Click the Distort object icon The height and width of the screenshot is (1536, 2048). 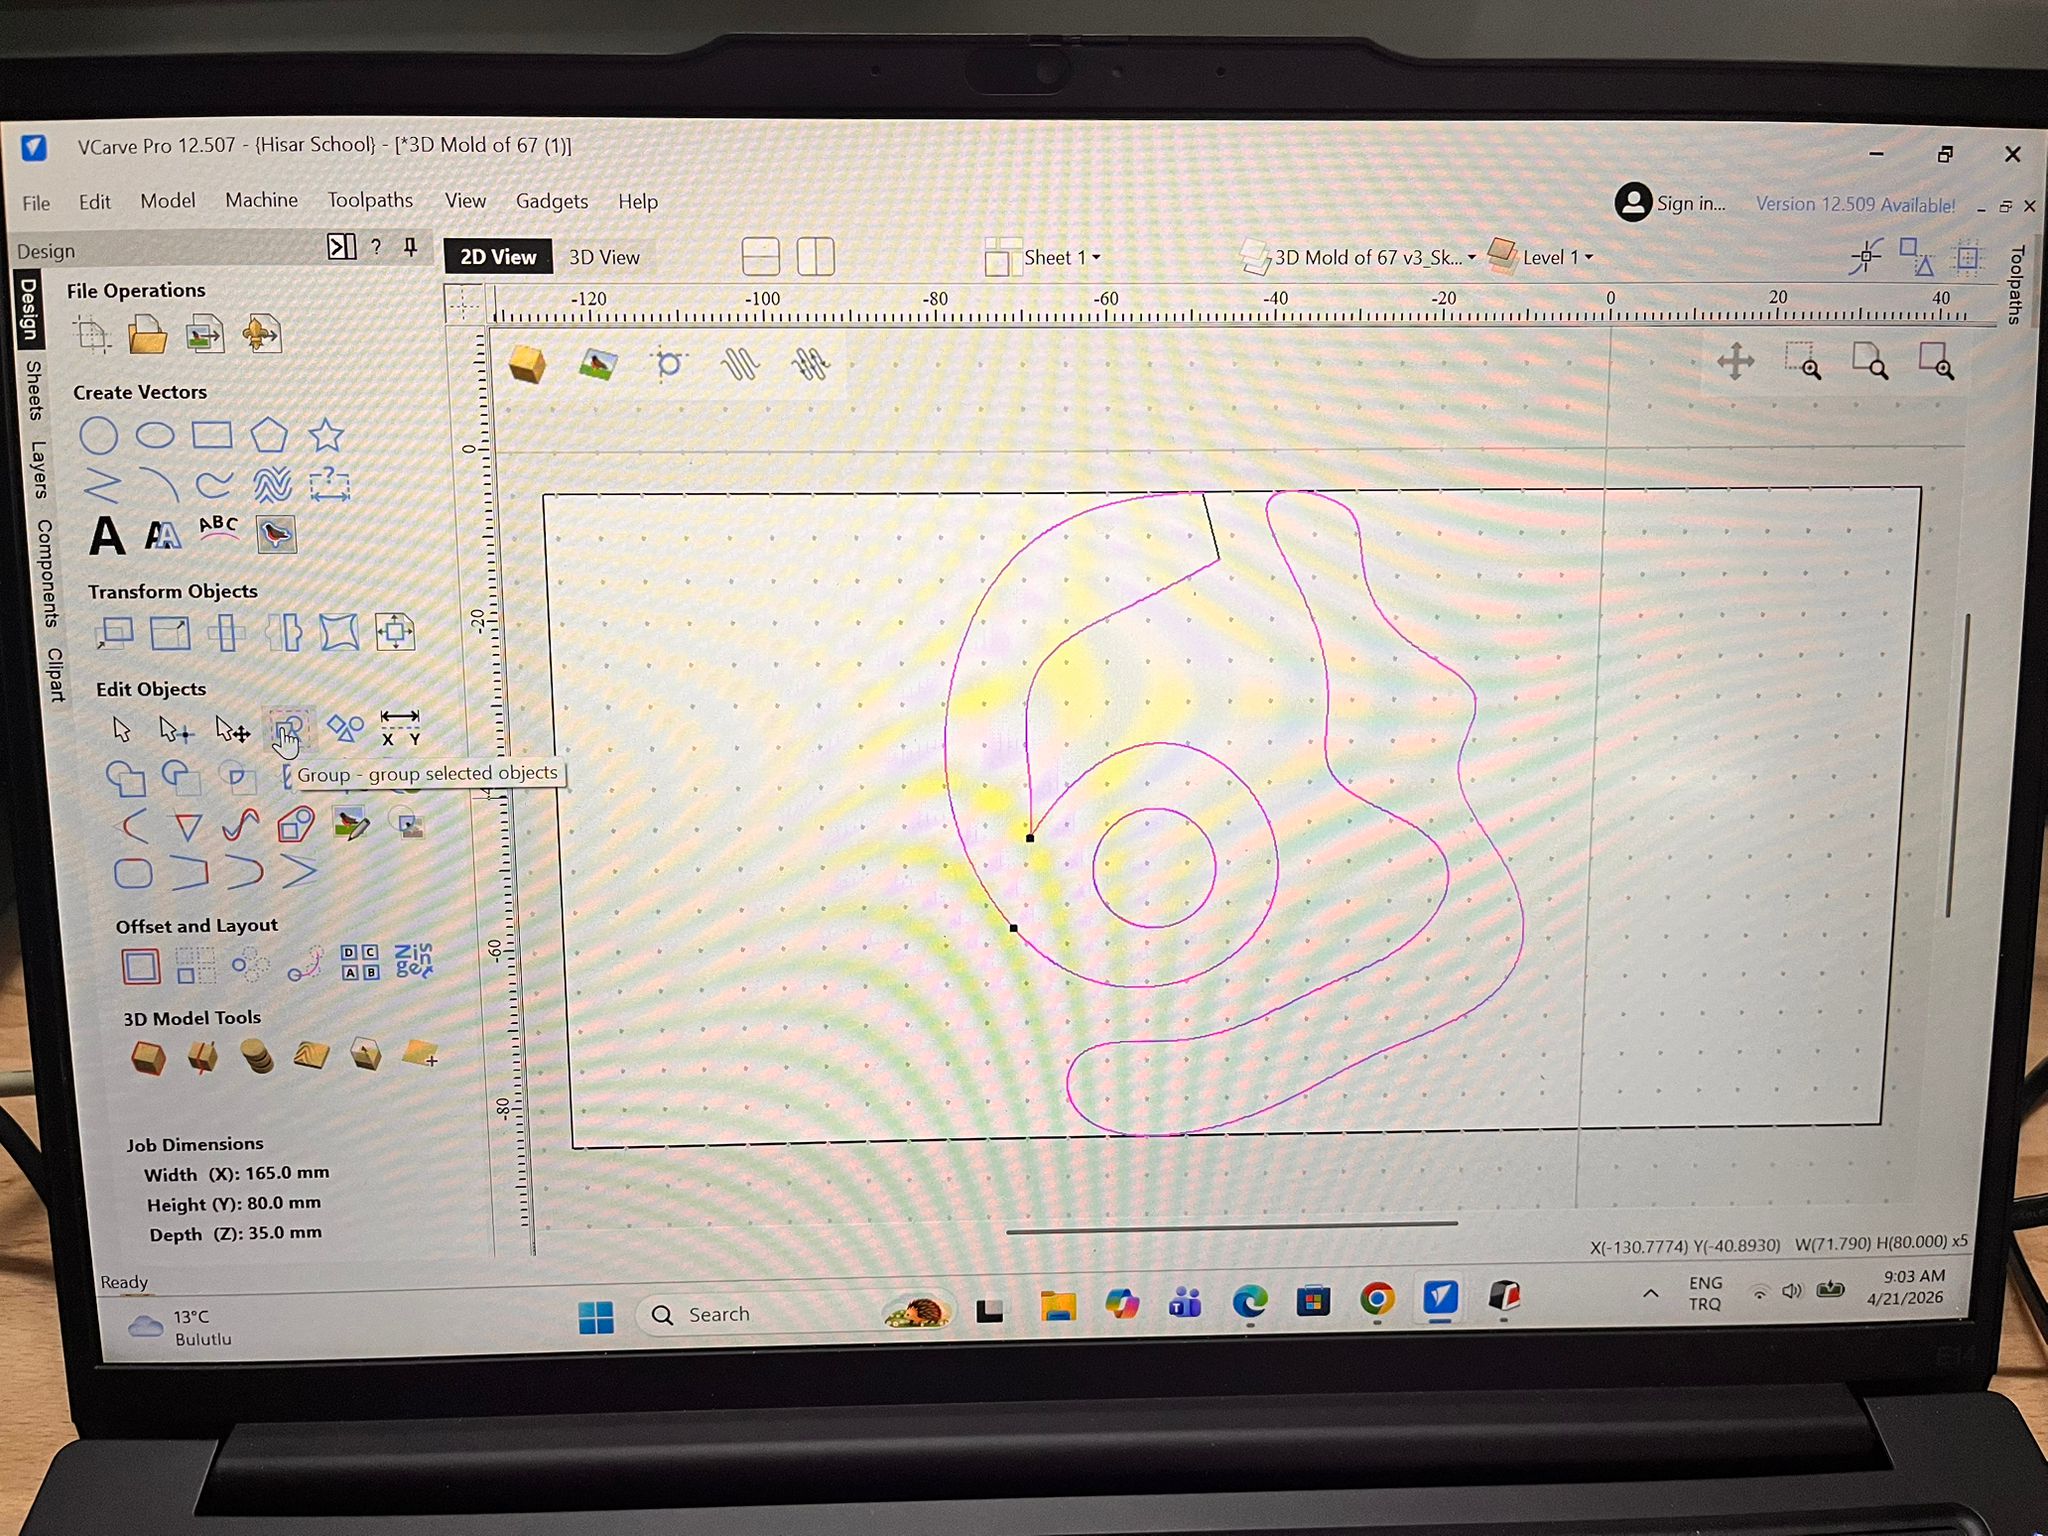[x=339, y=633]
